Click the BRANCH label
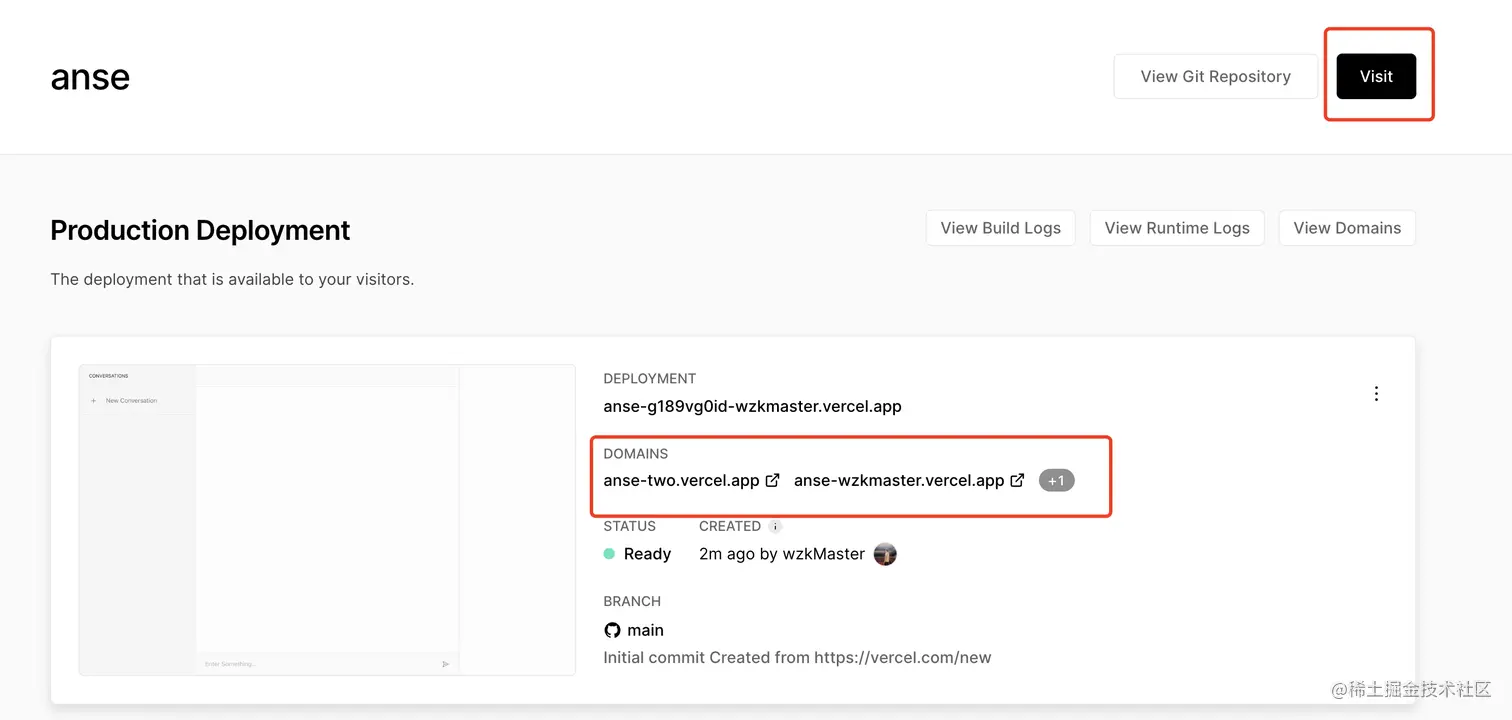Viewport: 1512px width, 720px height. [x=632, y=601]
